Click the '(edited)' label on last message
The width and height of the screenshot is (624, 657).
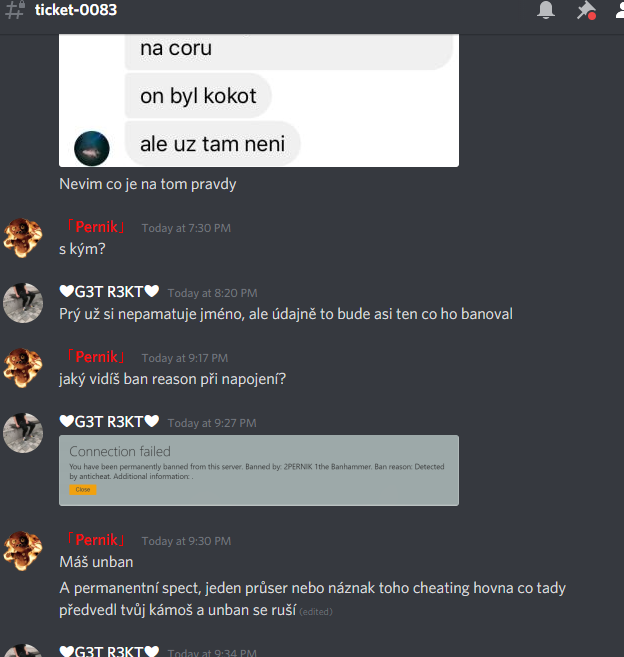coord(316,612)
